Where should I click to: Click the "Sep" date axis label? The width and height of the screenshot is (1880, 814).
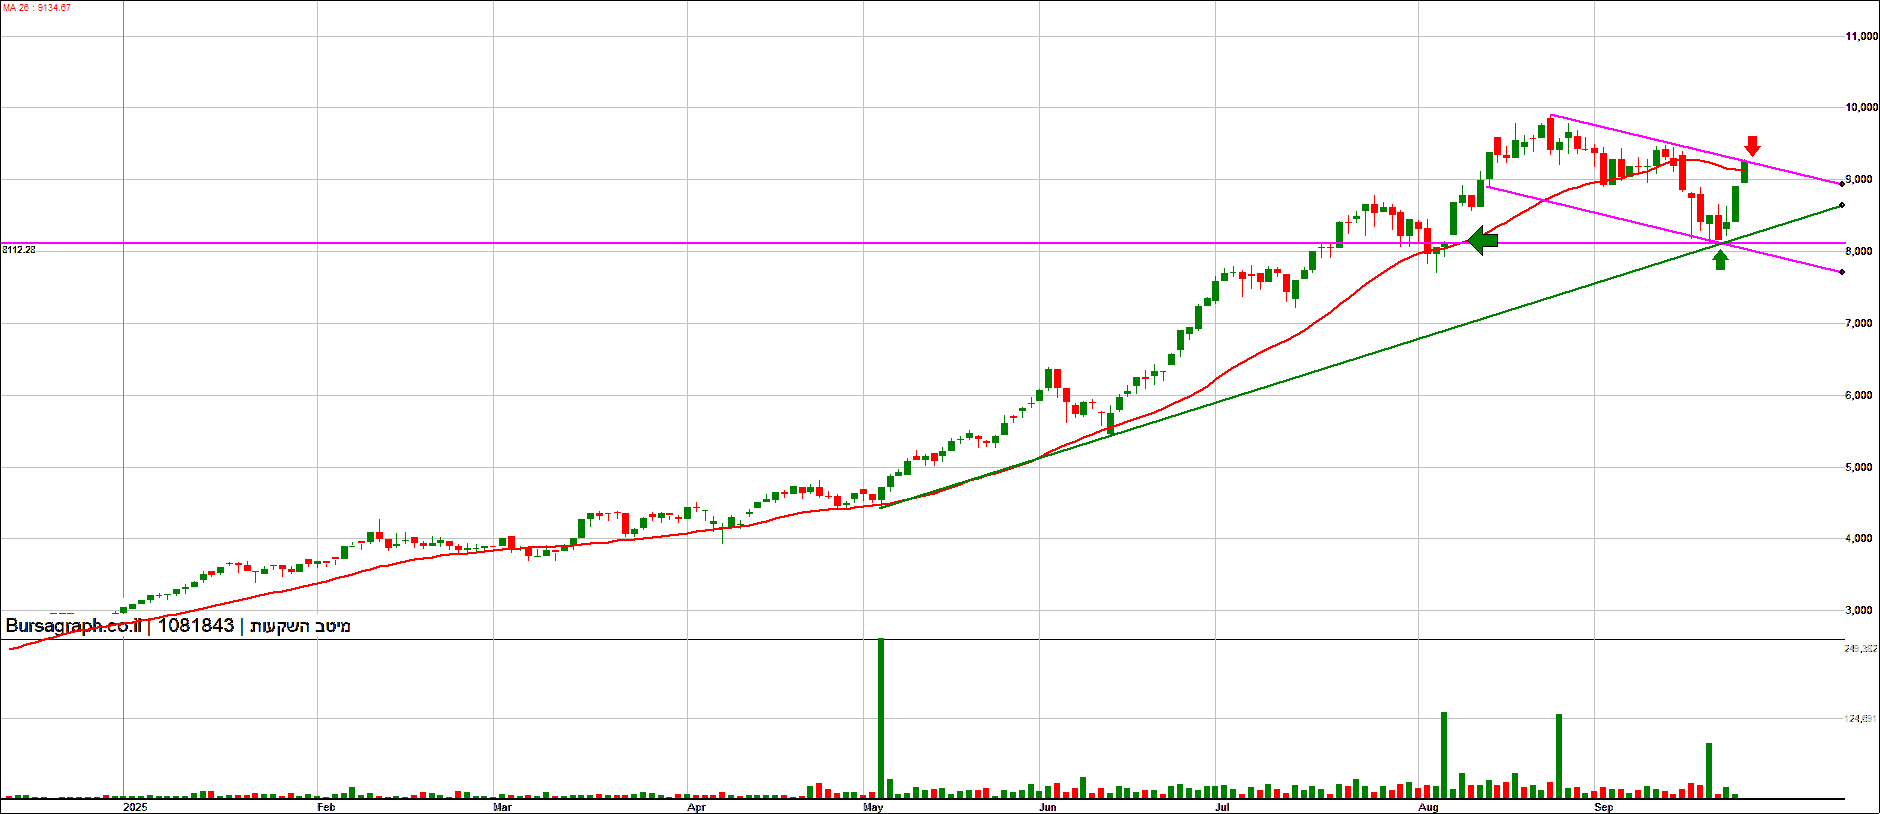pyautogui.click(x=1604, y=807)
